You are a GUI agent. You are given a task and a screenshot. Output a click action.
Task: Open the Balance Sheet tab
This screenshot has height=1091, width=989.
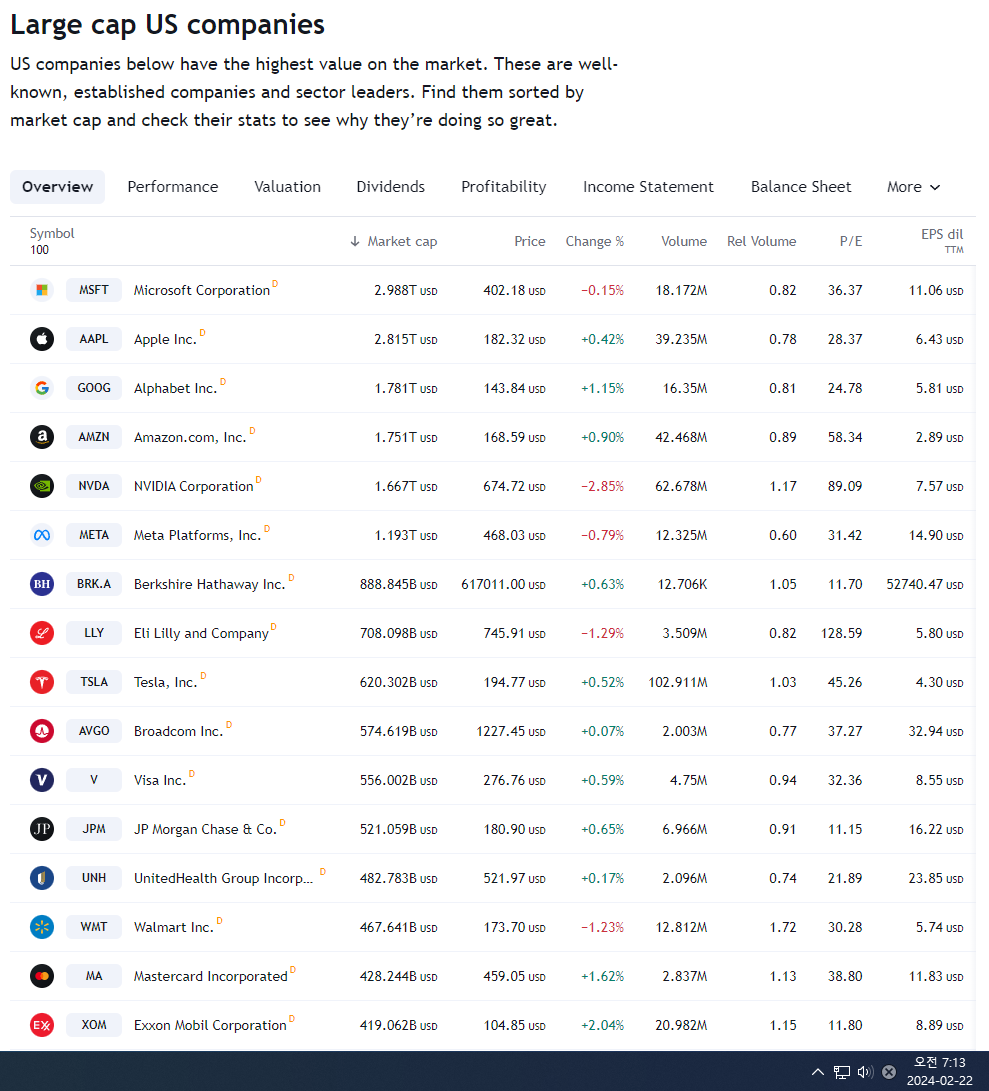click(801, 187)
